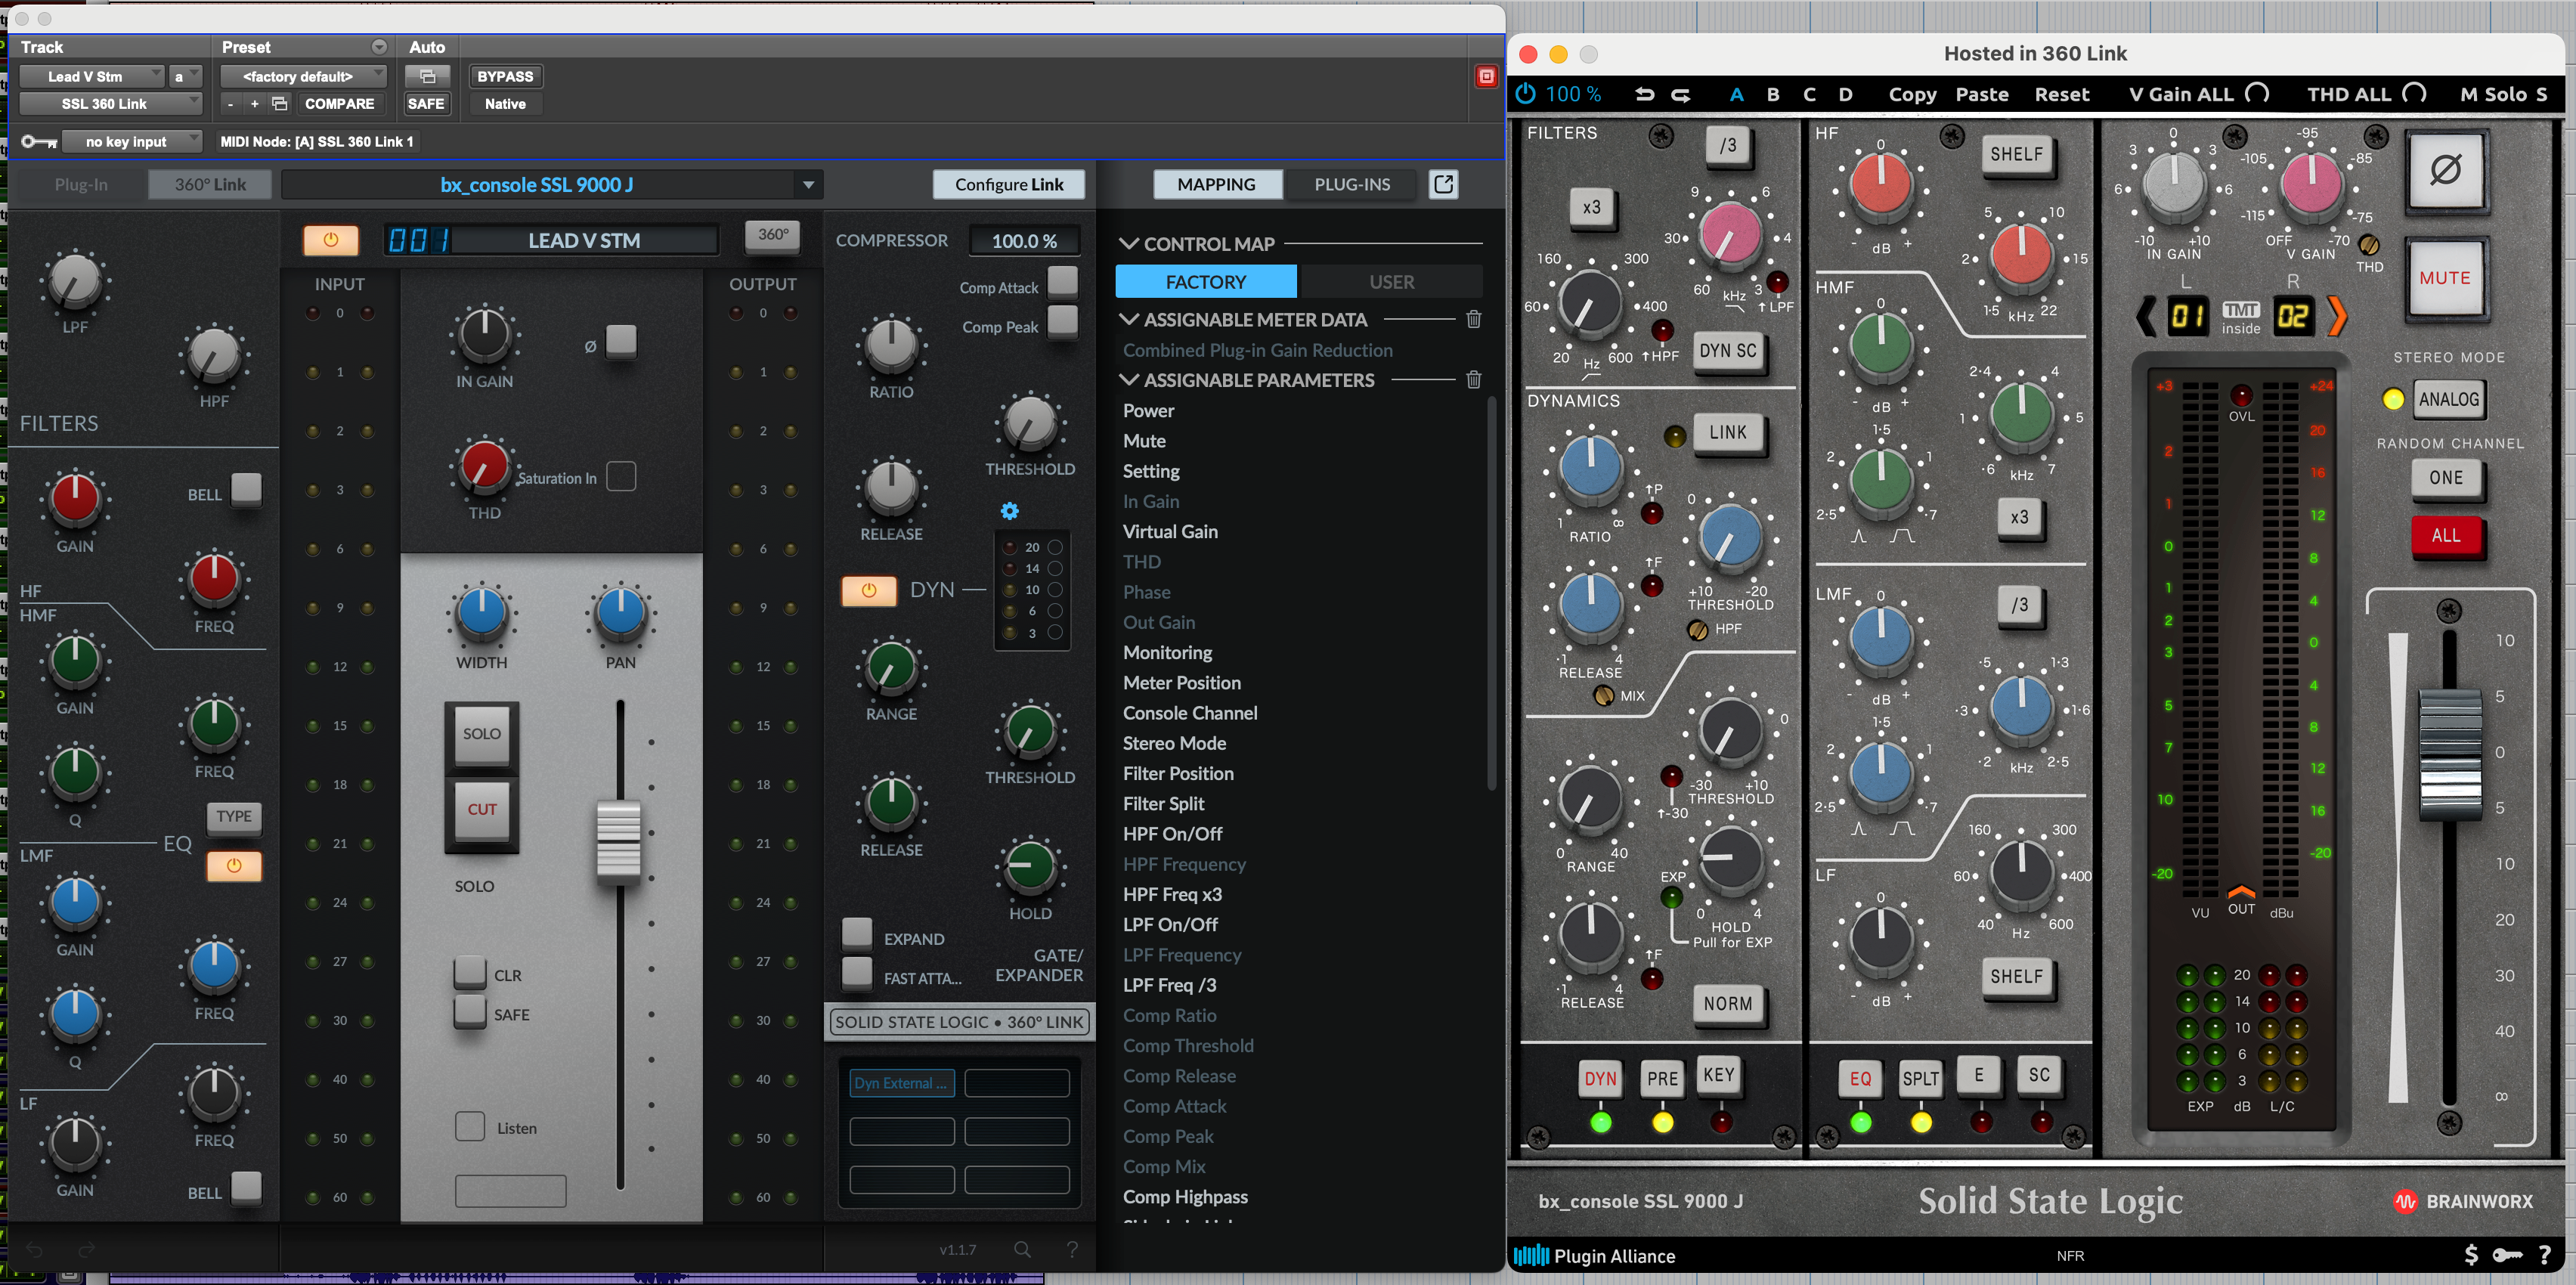Delete assignable parameters with trash icon
2576x1285 pixels.
pos(1473,380)
